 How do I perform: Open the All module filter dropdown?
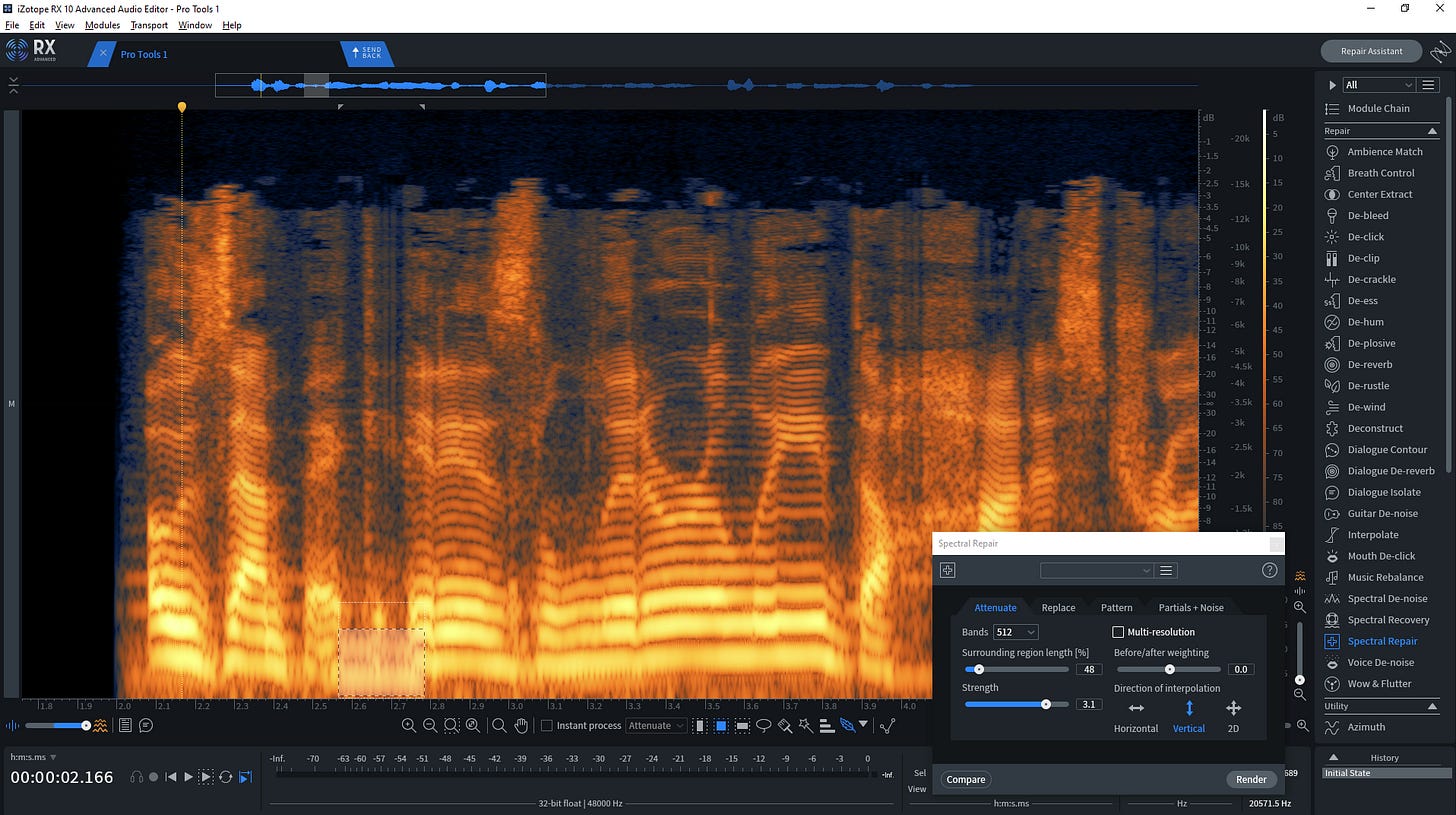(1378, 85)
